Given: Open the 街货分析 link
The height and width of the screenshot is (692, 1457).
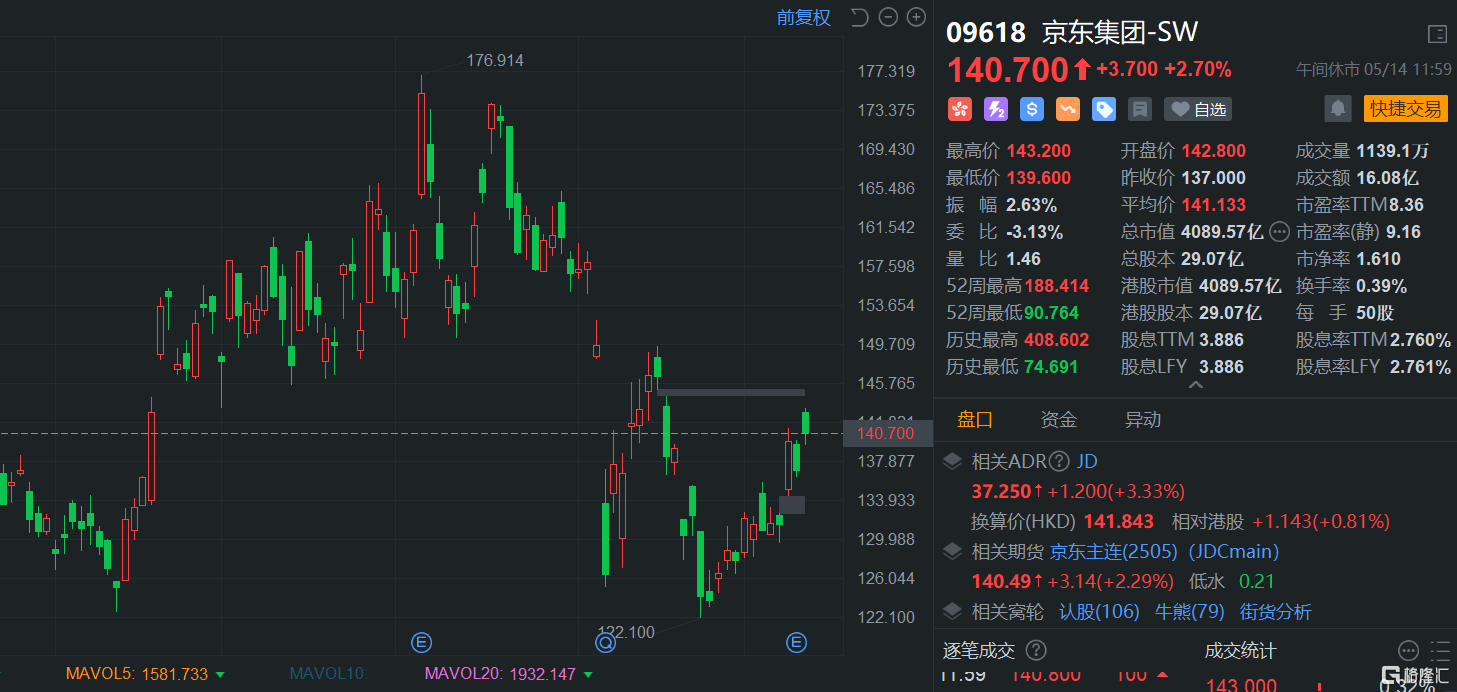Looking at the screenshot, I should coord(1275,612).
